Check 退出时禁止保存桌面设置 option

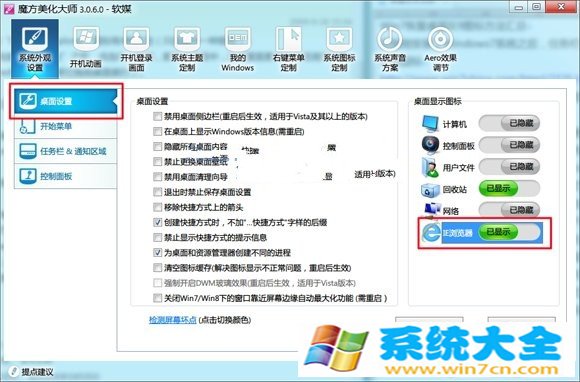[158, 192]
